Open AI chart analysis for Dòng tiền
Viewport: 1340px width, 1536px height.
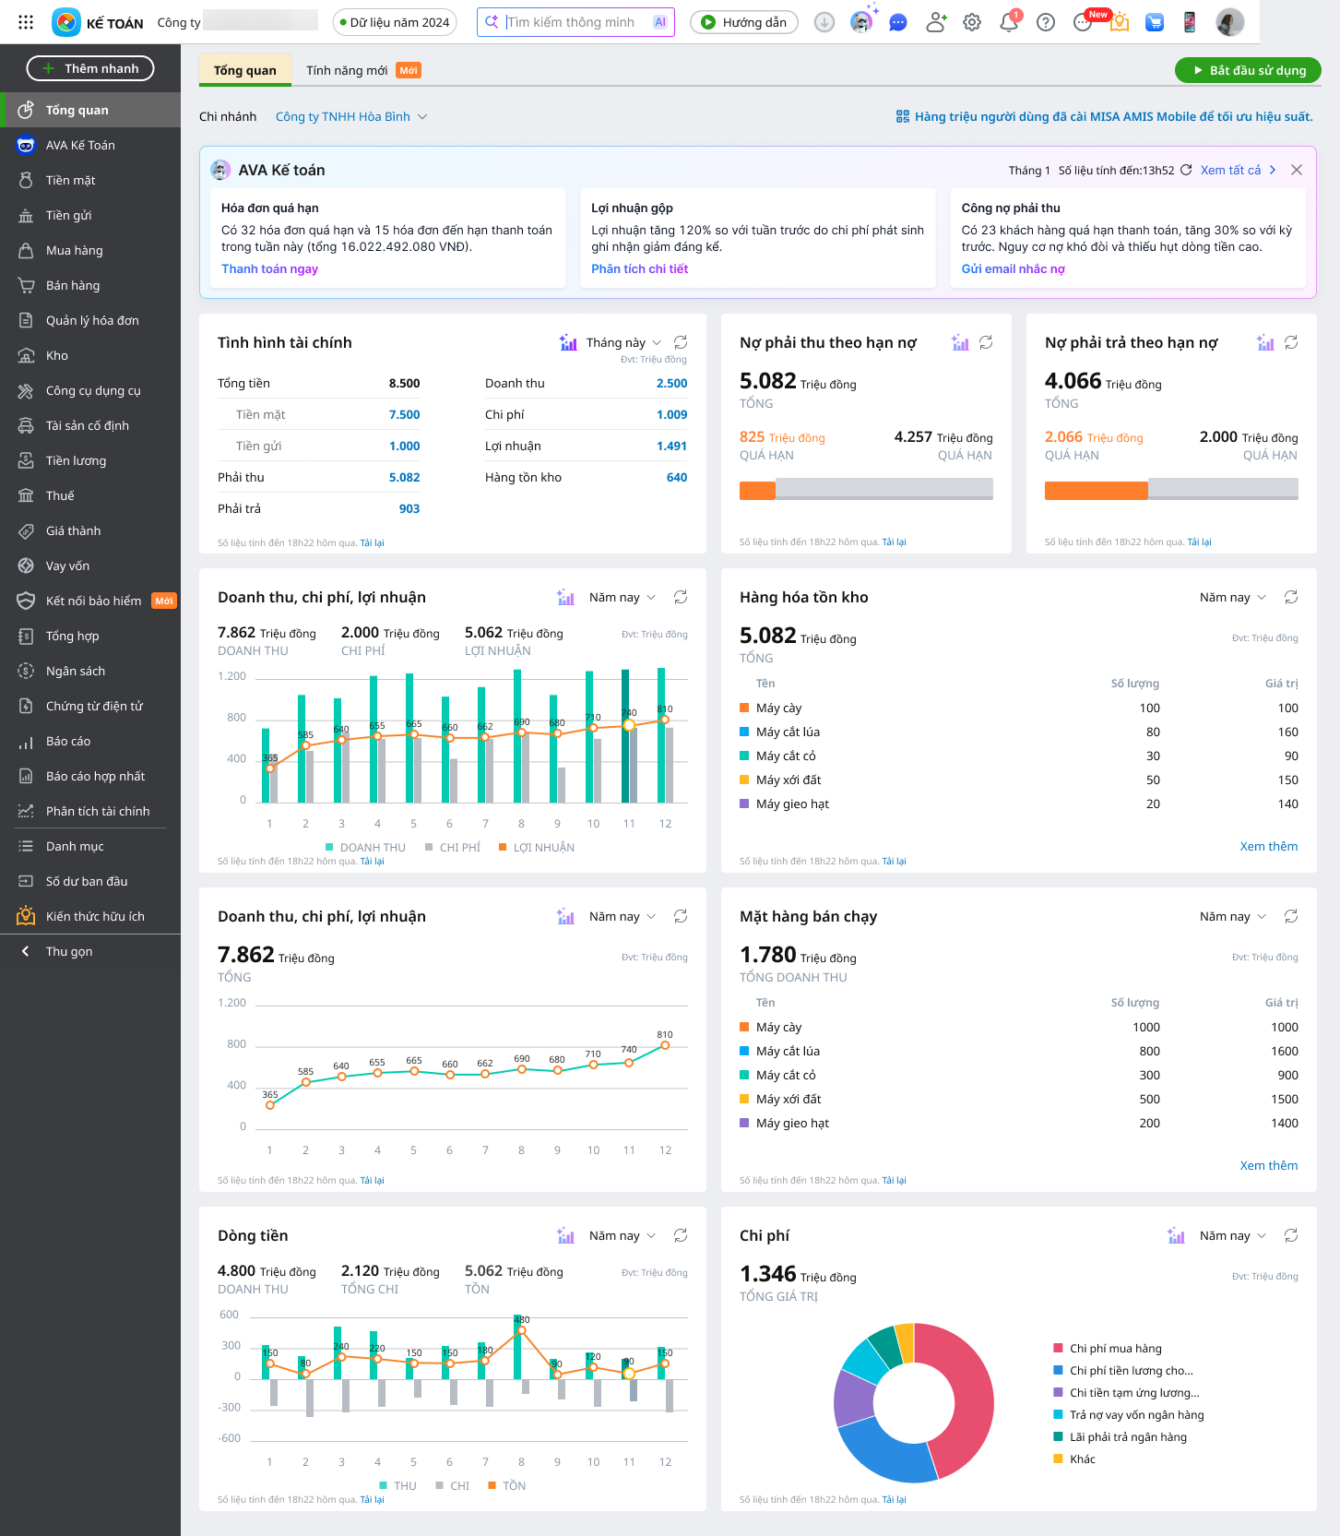(566, 1236)
